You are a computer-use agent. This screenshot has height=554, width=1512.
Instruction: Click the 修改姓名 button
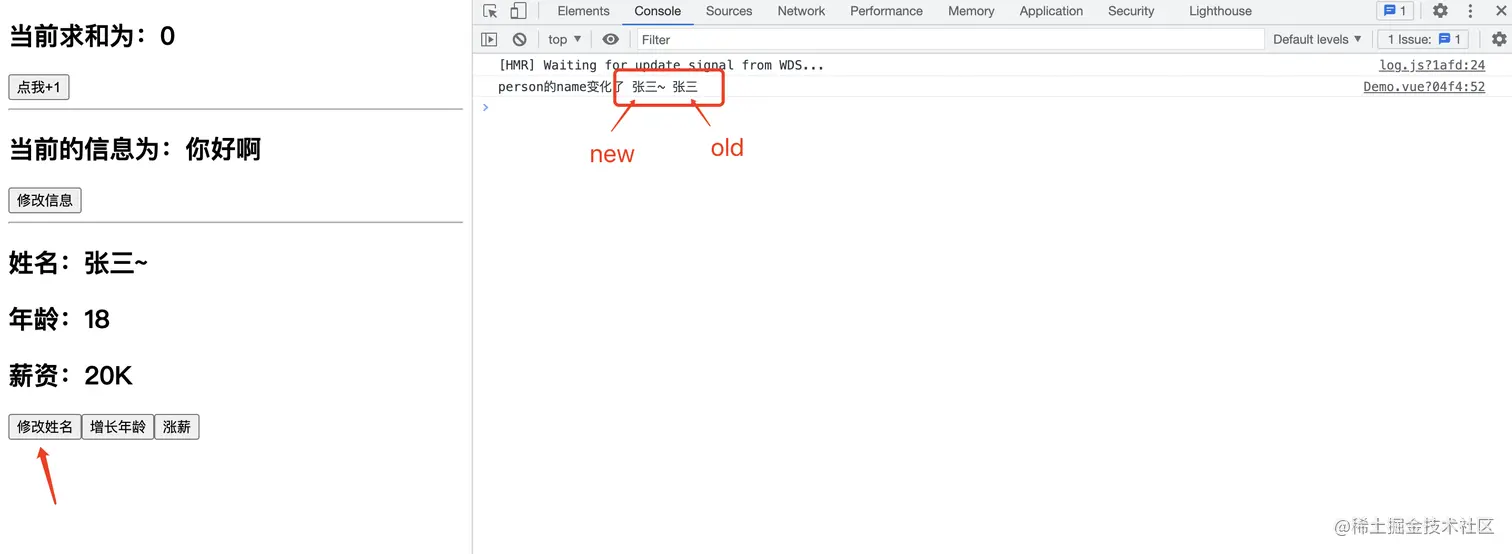click(45, 427)
